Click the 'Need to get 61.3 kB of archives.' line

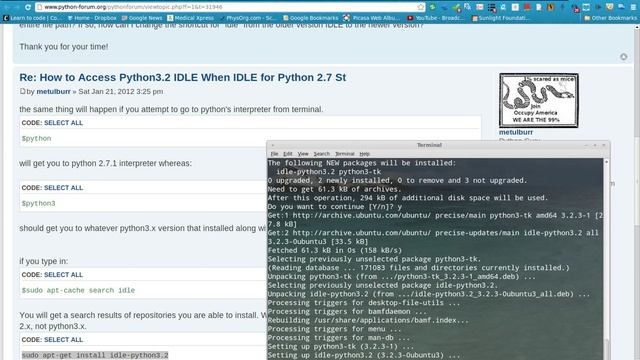(335, 189)
